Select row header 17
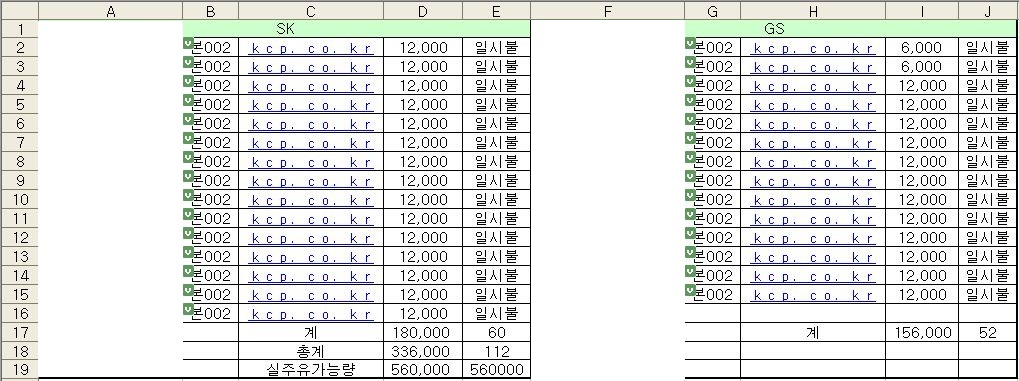Image resolution: width=1019 pixels, height=381 pixels. (19, 332)
